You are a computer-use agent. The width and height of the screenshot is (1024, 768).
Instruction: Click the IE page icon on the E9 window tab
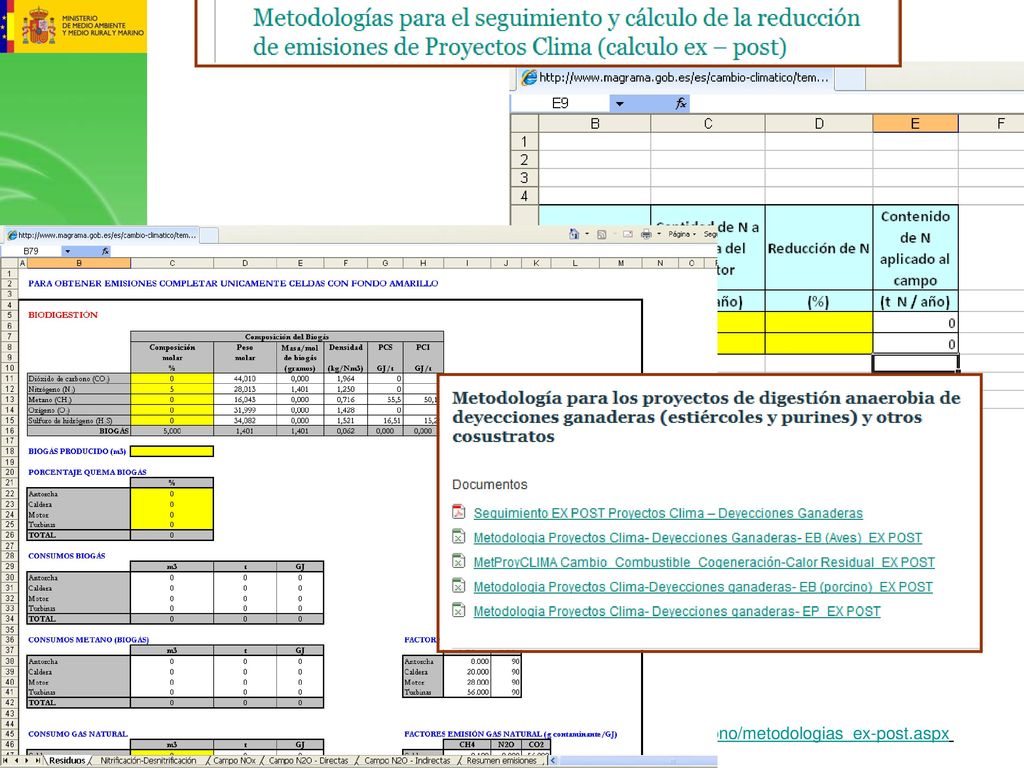pyautogui.click(x=528, y=78)
